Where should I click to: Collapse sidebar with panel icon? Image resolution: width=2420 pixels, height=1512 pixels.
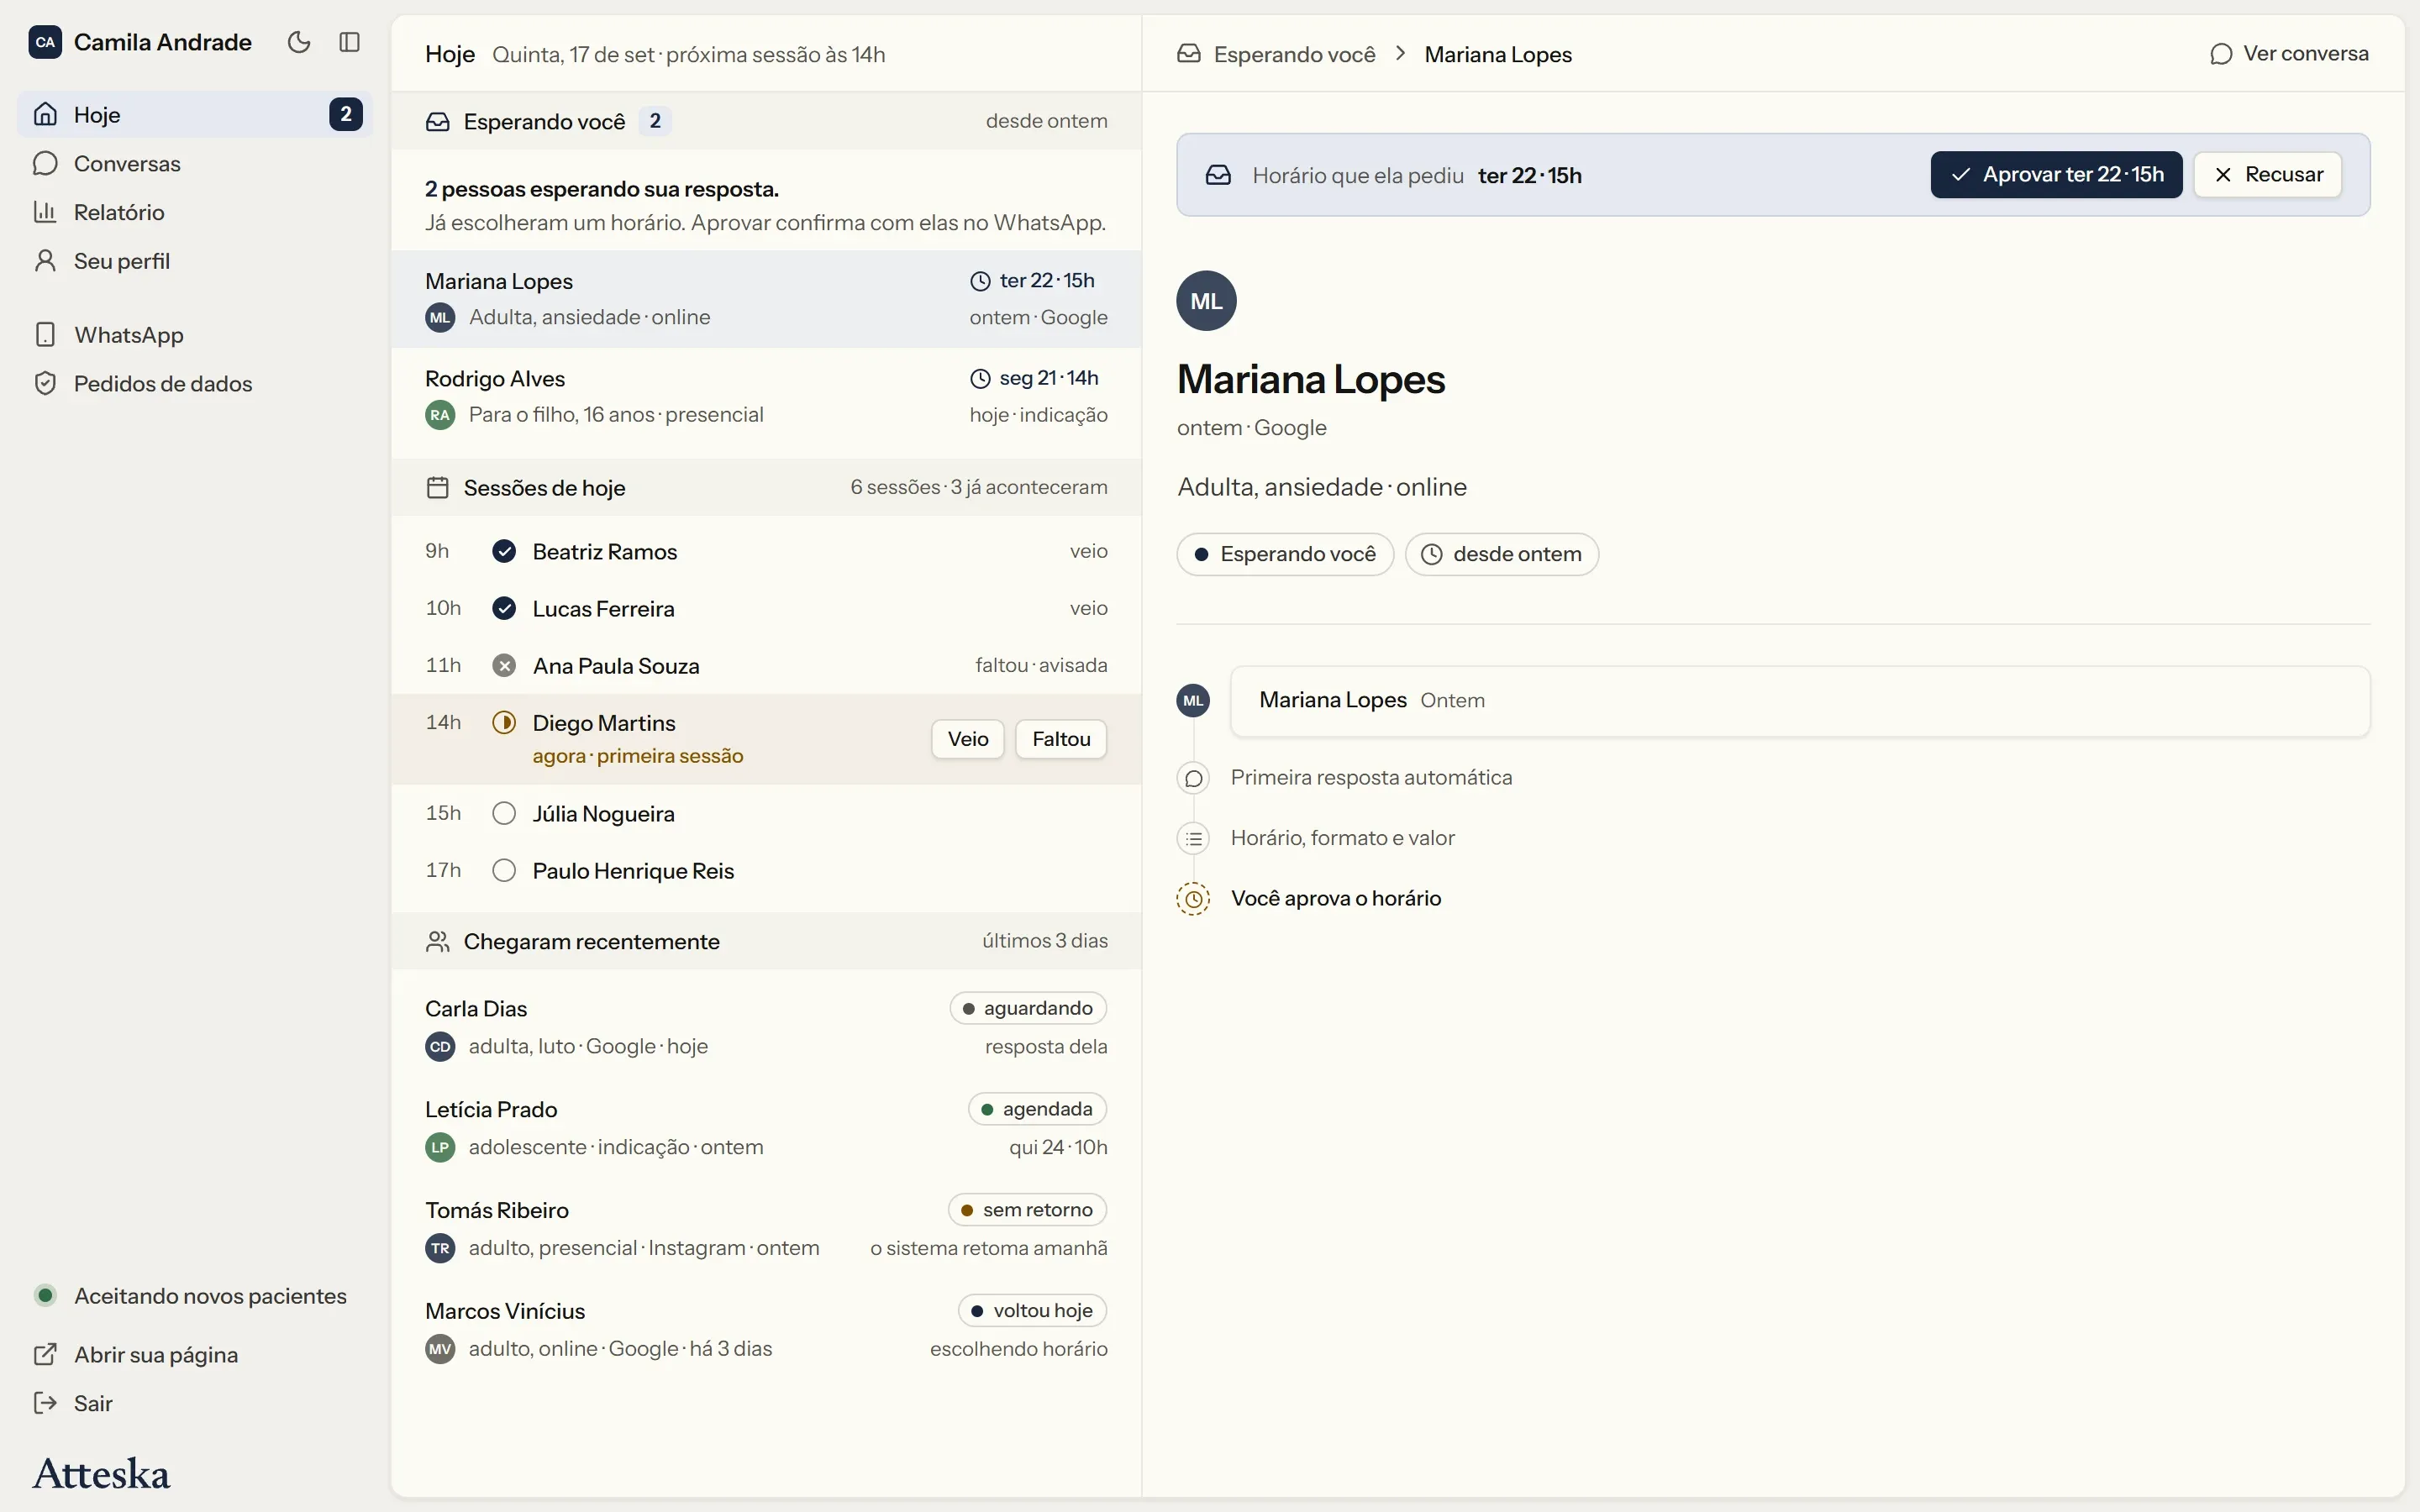[x=349, y=42]
